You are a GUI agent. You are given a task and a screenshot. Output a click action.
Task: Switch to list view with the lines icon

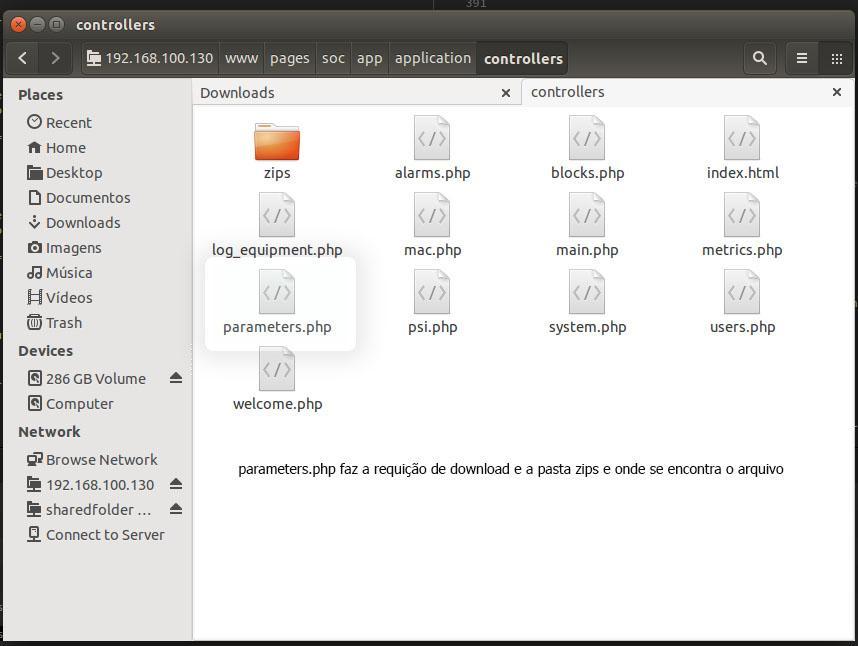tap(802, 58)
